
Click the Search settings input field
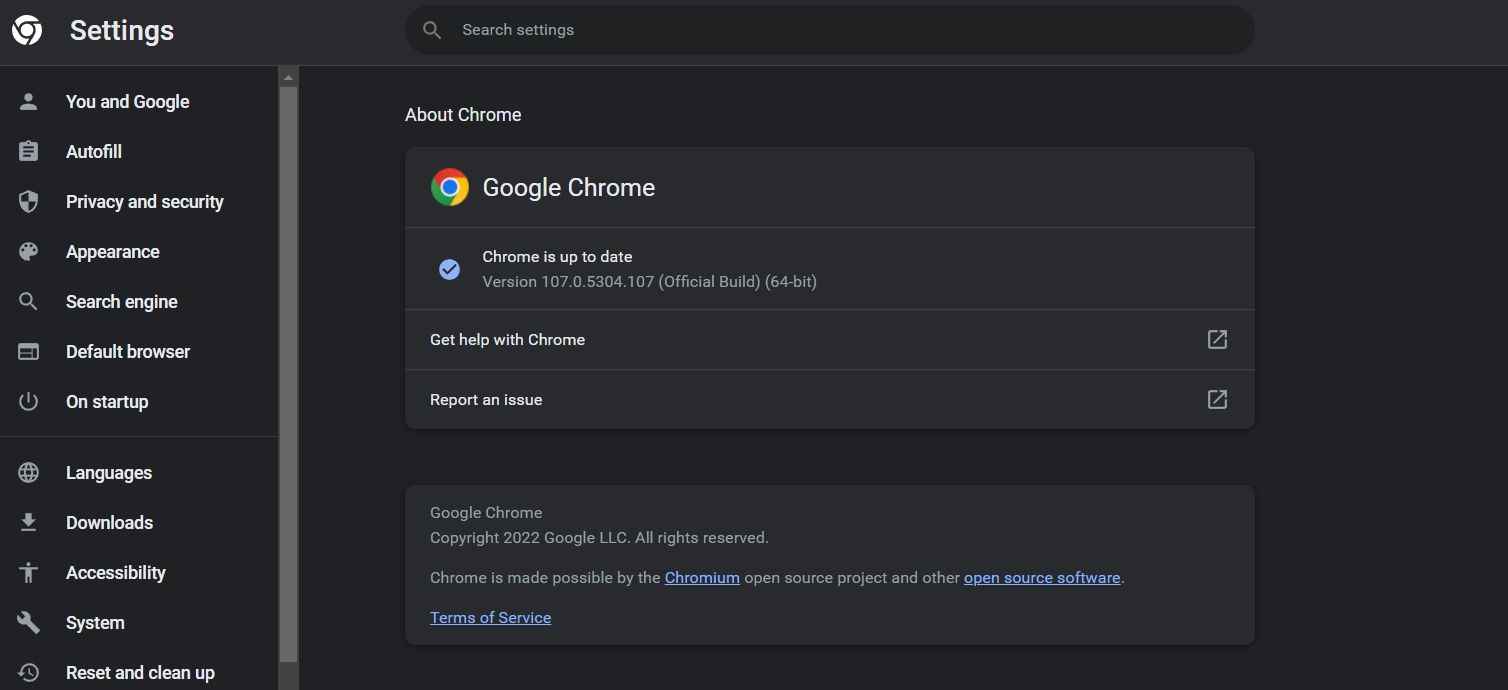pos(828,29)
